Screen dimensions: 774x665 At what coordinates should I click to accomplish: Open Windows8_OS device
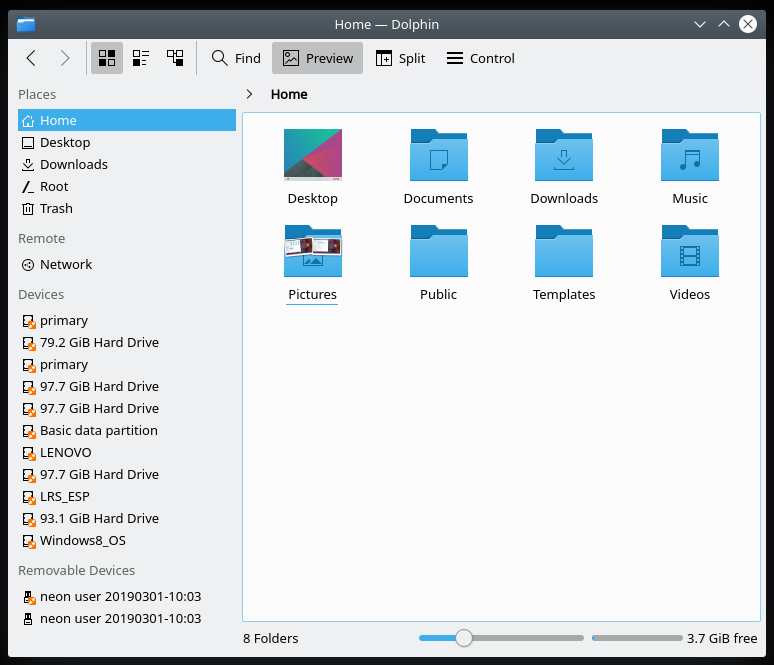coord(82,541)
